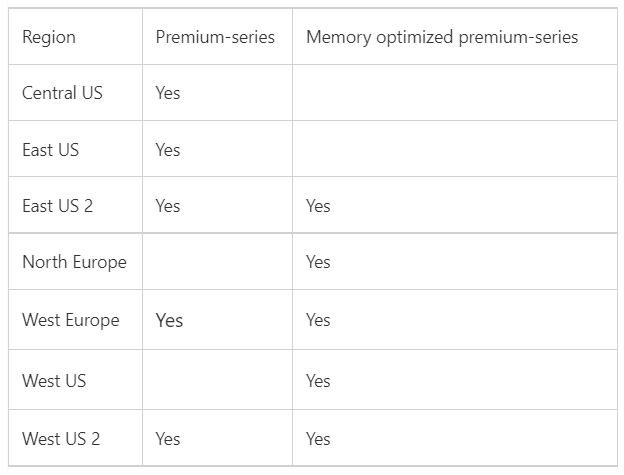Viewport: 624px width, 475px height.
Task: Select the West US 2 region cell
Action: 61,438
